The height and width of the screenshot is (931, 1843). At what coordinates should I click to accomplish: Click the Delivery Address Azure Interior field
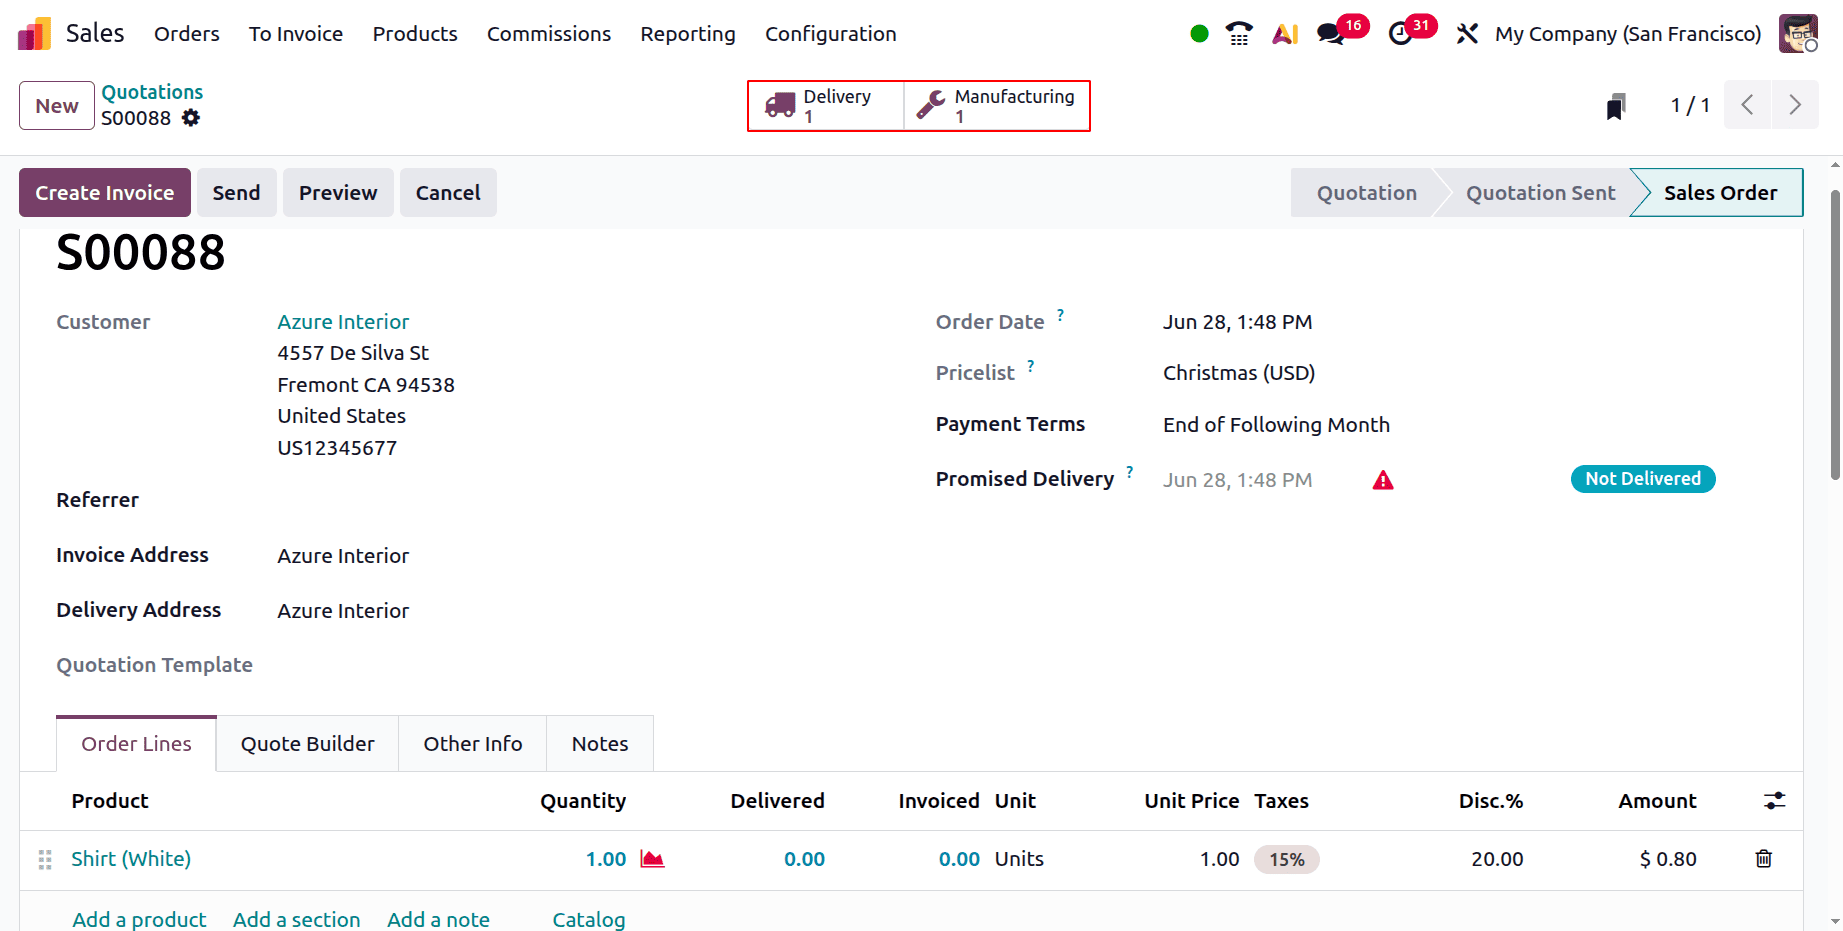pos(343,611)
